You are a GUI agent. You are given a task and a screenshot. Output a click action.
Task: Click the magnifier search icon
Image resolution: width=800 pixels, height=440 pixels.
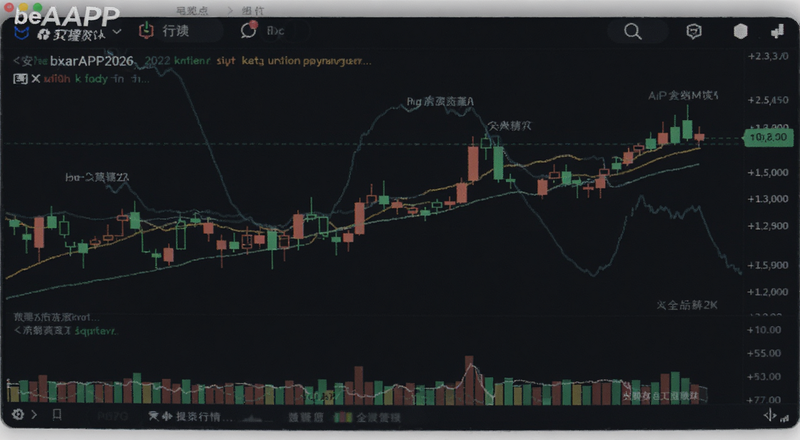point(633,32)
